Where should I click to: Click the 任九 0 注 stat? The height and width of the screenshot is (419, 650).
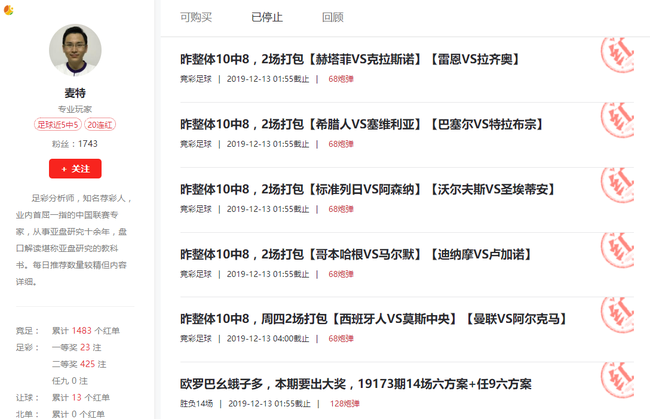coord(70,381)
